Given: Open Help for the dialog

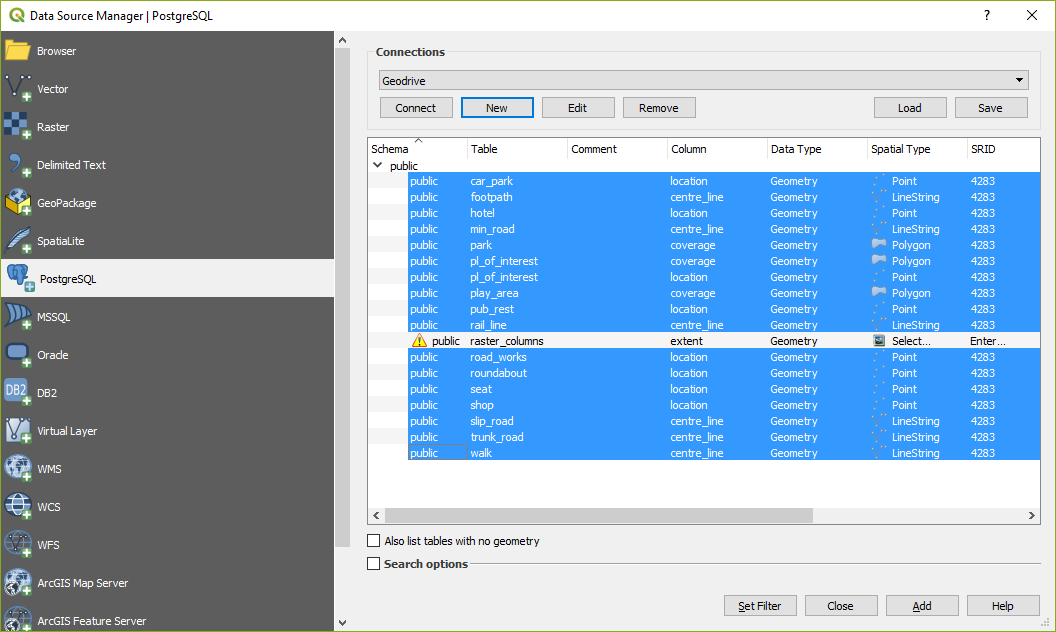Looking at the screenshot, I should point(1003,606).
